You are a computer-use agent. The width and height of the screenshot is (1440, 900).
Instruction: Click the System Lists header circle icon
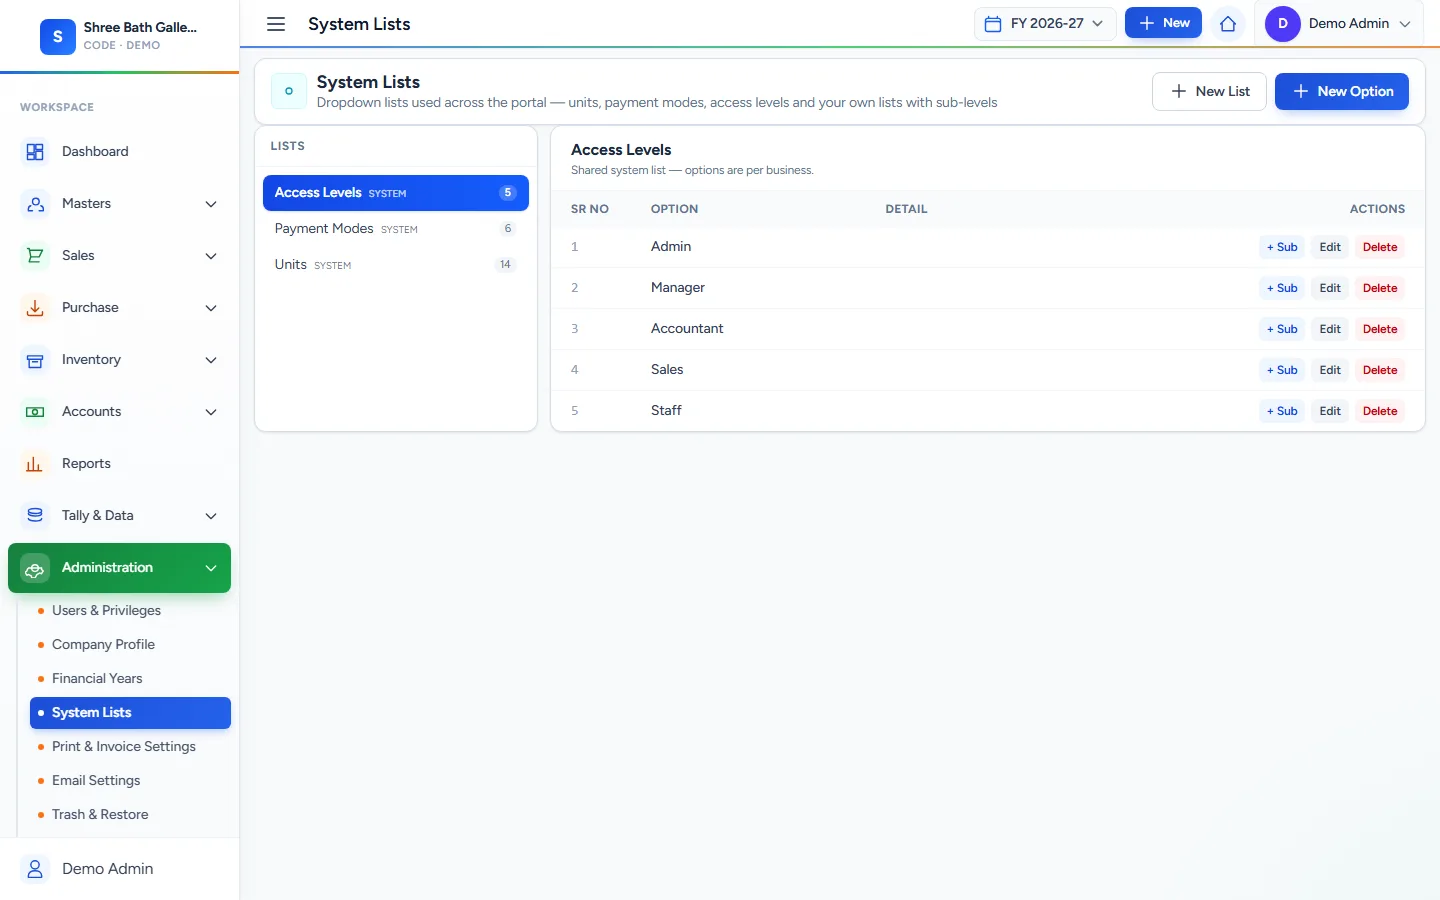289,91
